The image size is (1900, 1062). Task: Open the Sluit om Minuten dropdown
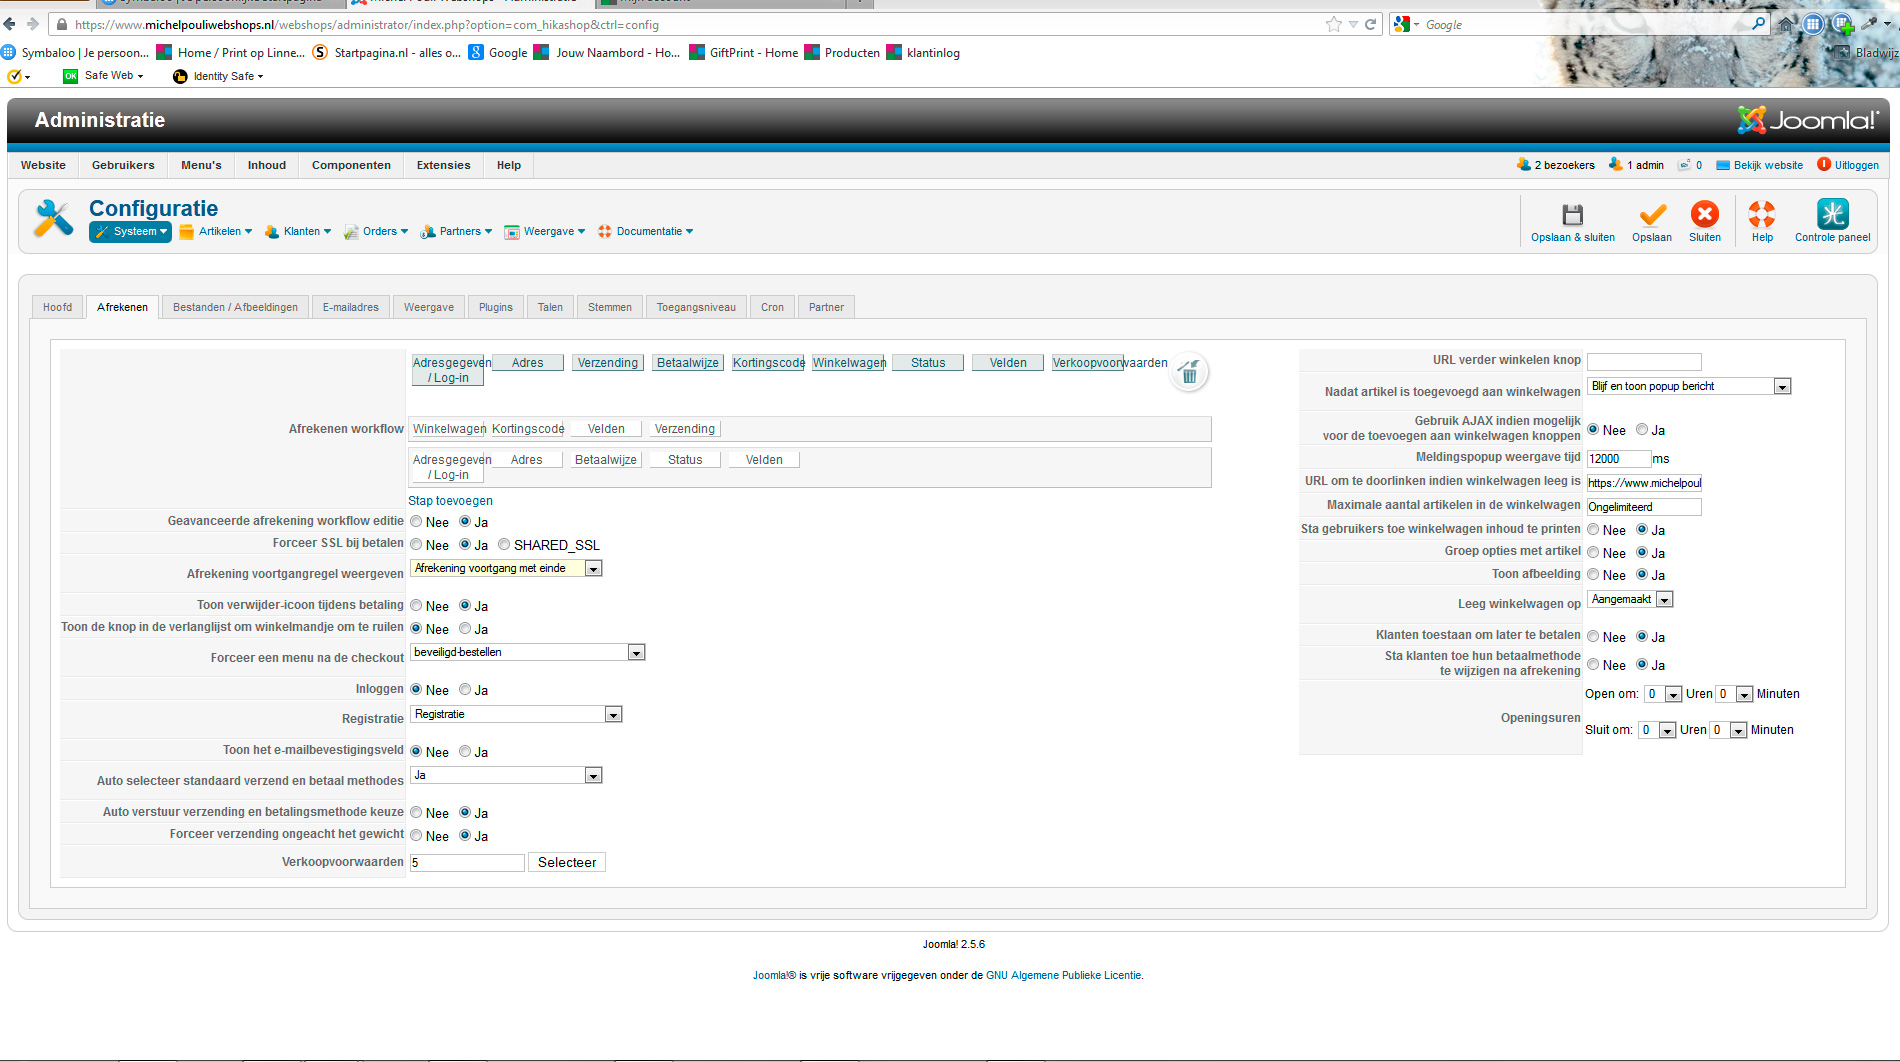coord(1729,730)
